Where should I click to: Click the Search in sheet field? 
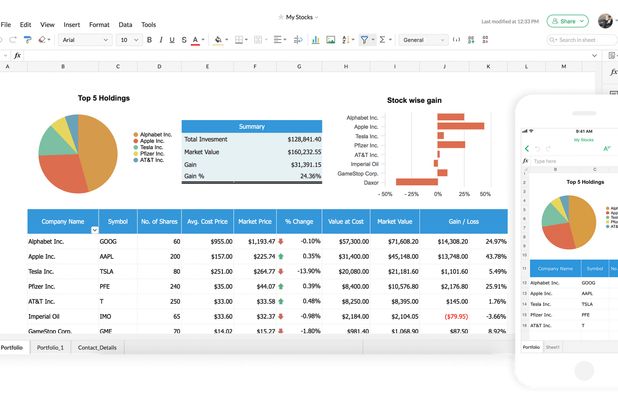click(x=582, y=40)
